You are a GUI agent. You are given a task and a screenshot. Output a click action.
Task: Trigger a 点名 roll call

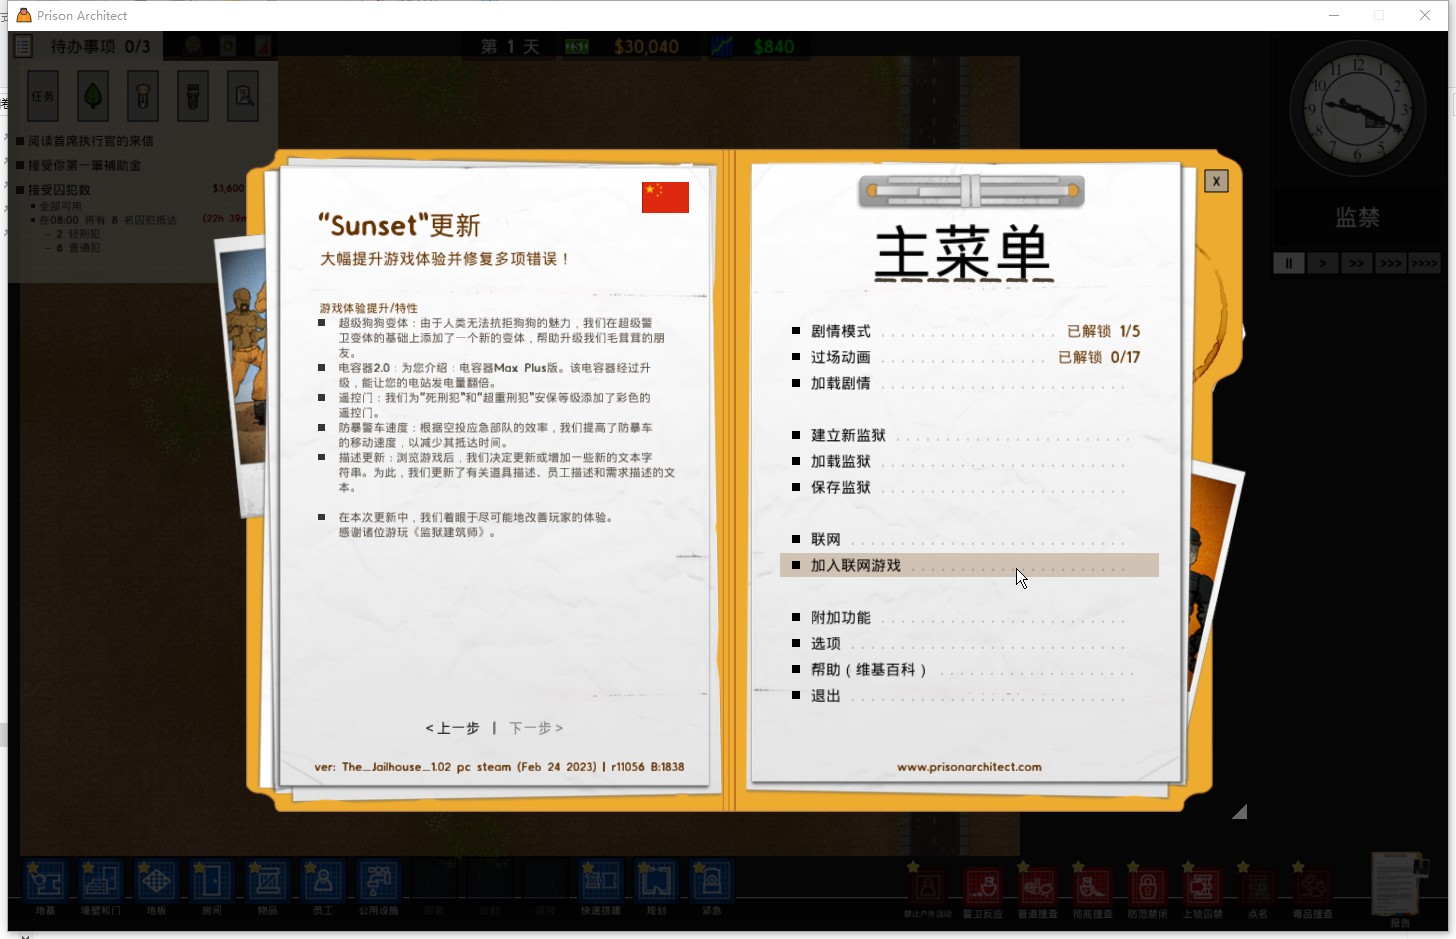[1256, 887]
